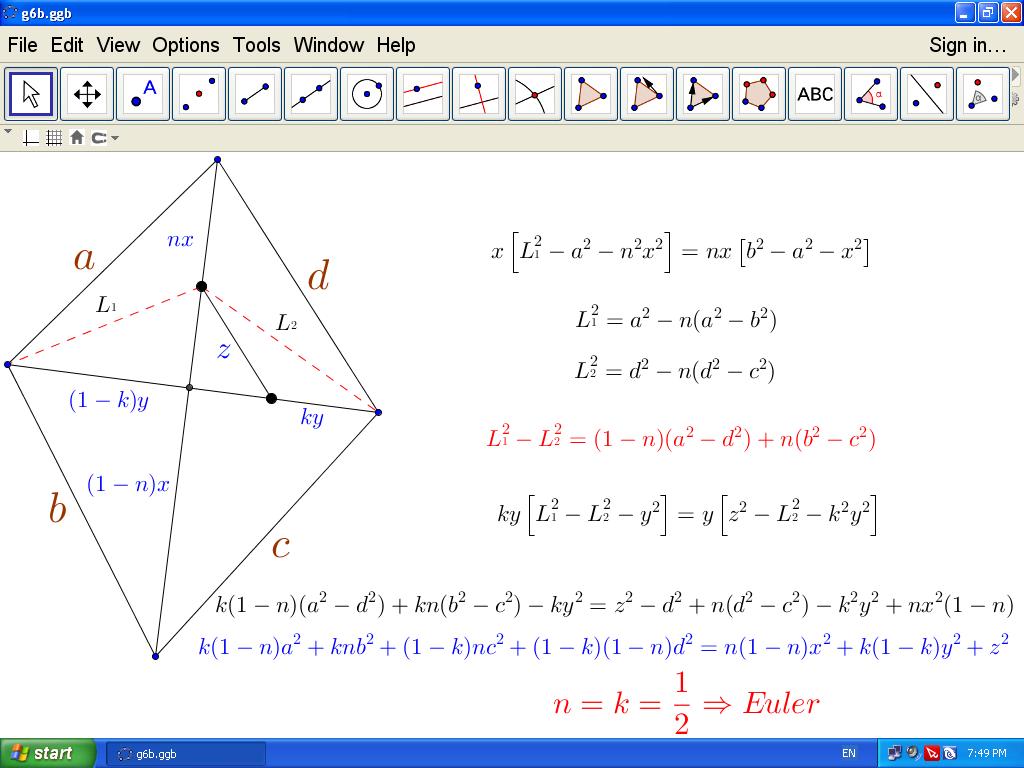Screen dimensions: 1024x768
Task: Open the Options menu
Action: (x=185, y=45)
